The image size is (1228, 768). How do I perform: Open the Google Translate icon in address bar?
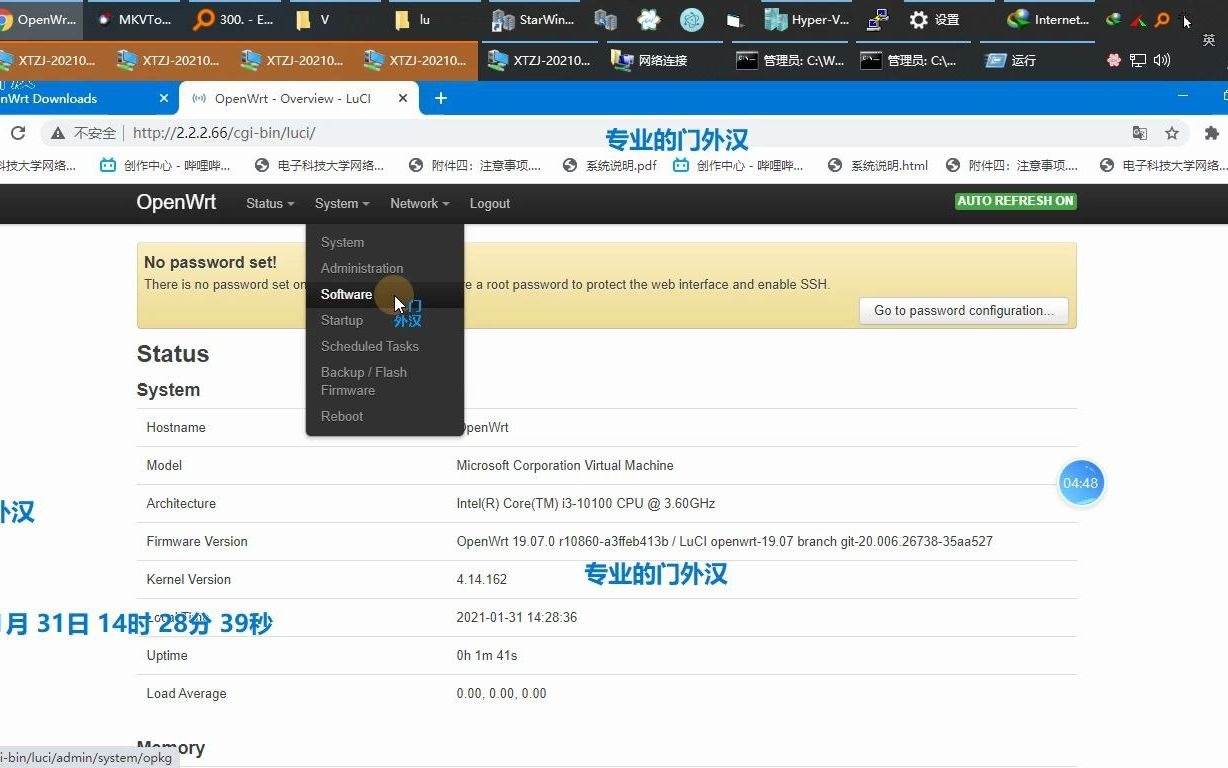click(1139, 133)
